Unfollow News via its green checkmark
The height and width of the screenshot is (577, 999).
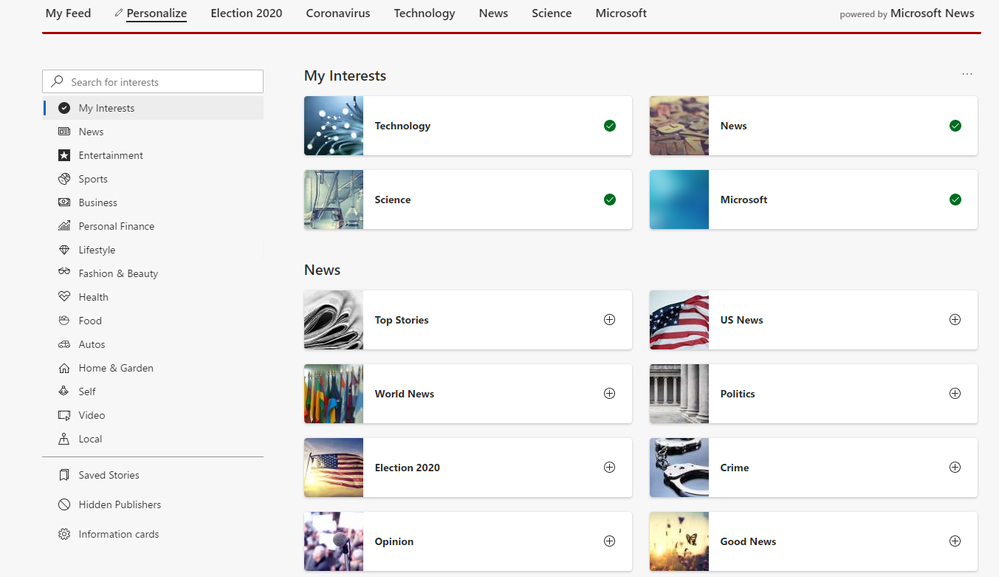coord(955,126)
